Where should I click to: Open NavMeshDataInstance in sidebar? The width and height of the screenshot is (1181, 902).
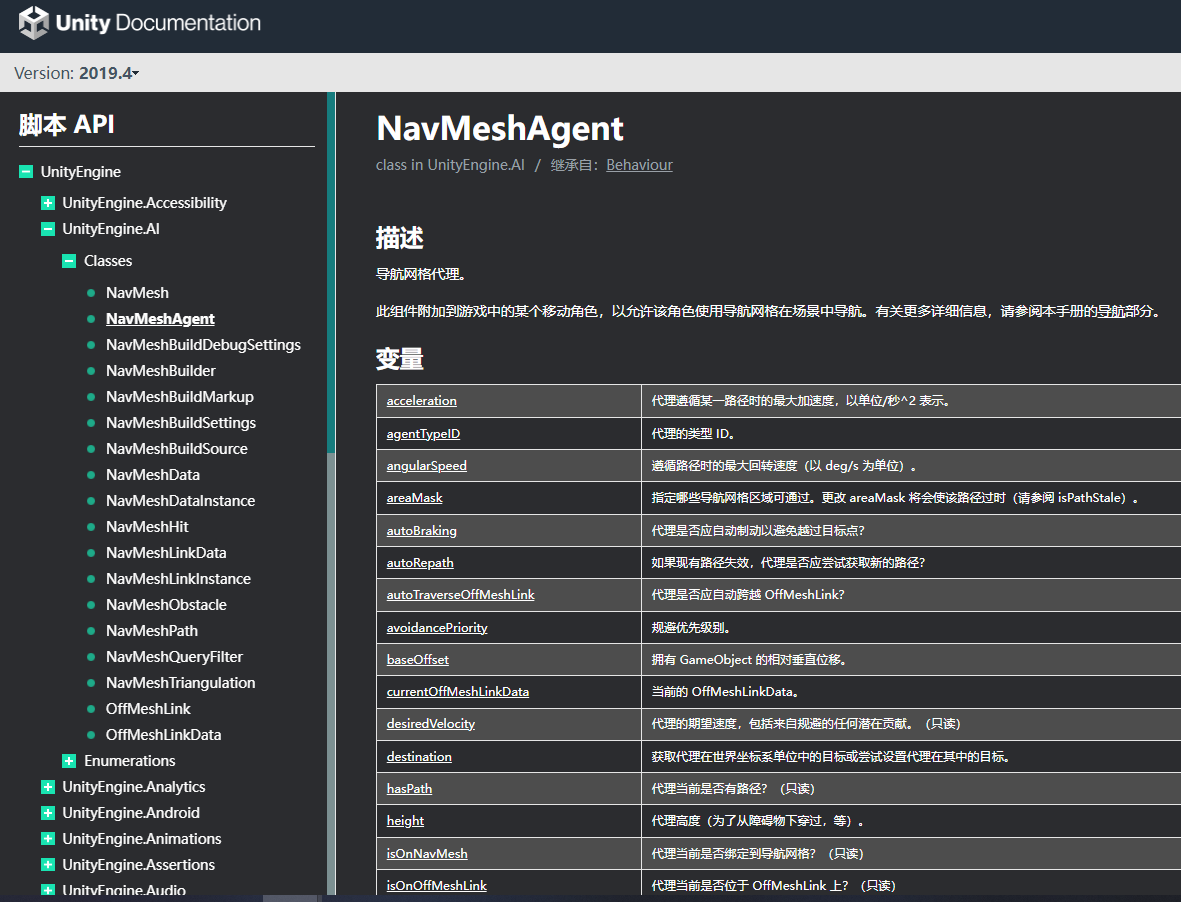click(x=180, y=501)
